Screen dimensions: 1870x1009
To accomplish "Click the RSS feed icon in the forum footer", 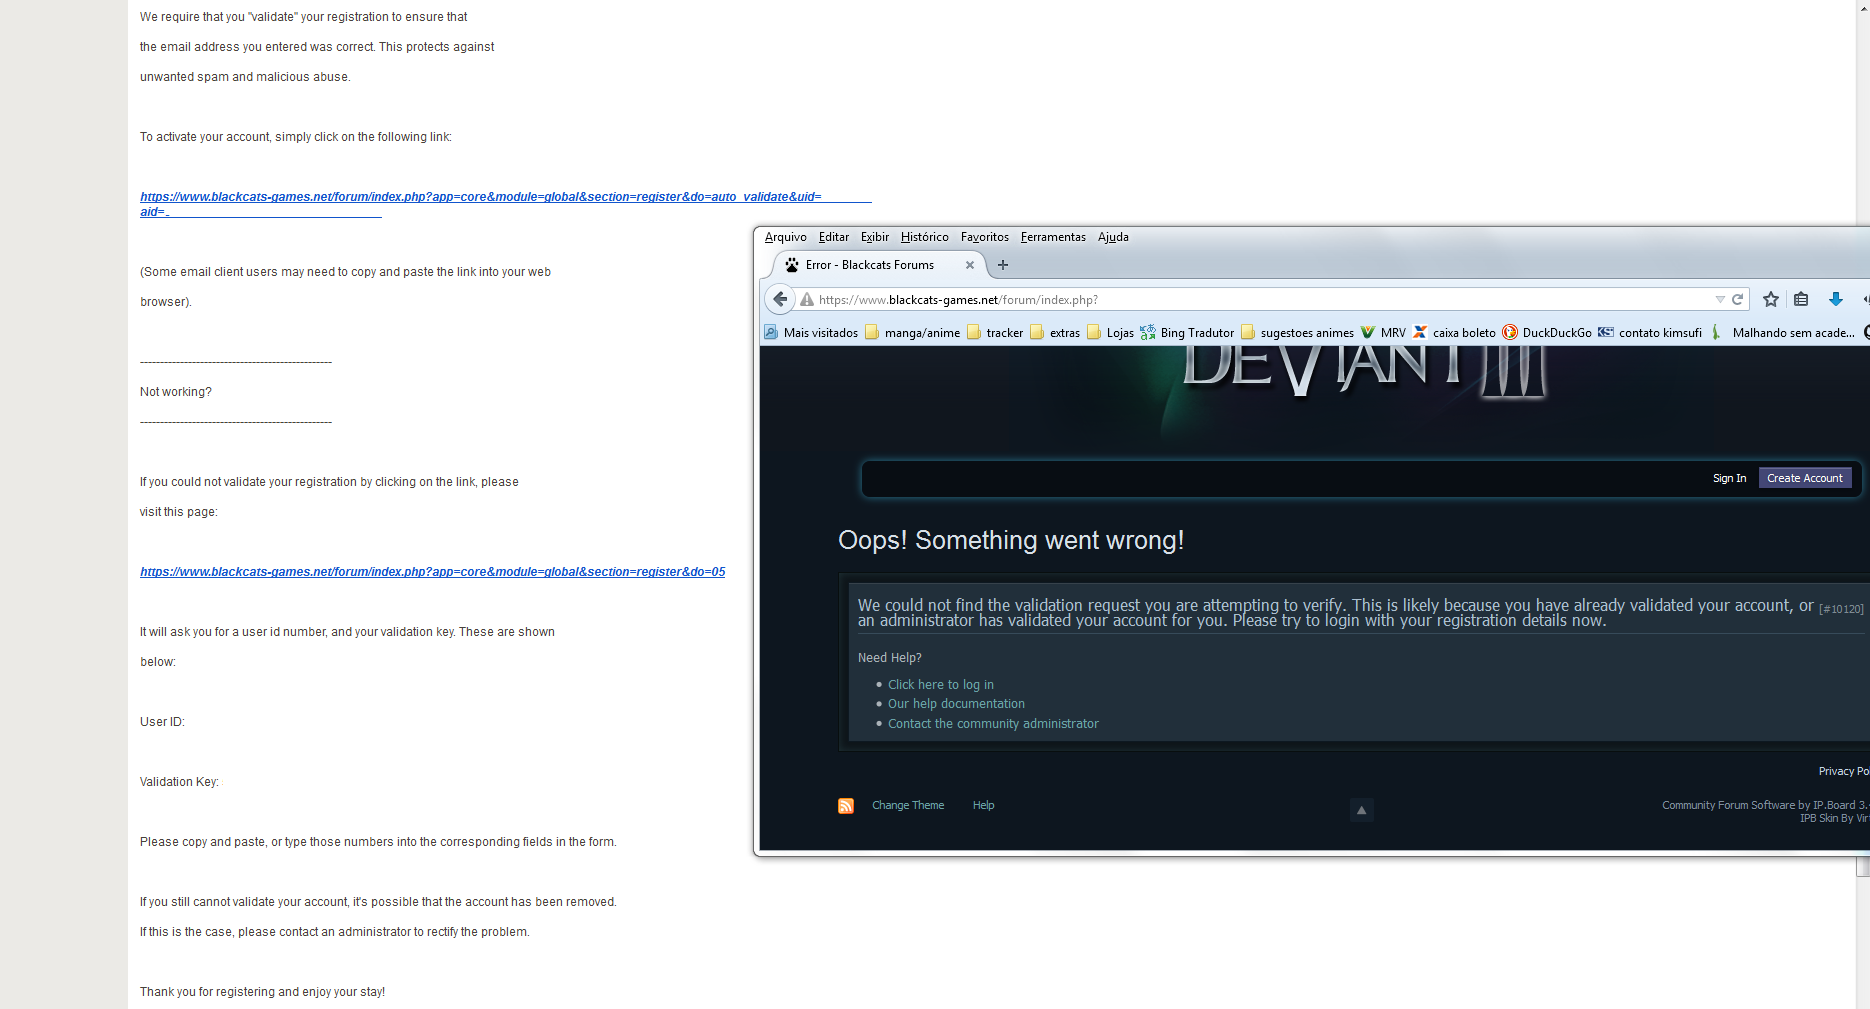I will [x=846, y=806].
